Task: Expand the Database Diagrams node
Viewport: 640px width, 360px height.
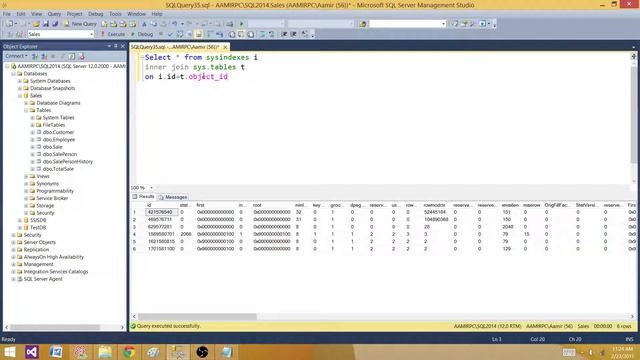Action: [26, 103]
